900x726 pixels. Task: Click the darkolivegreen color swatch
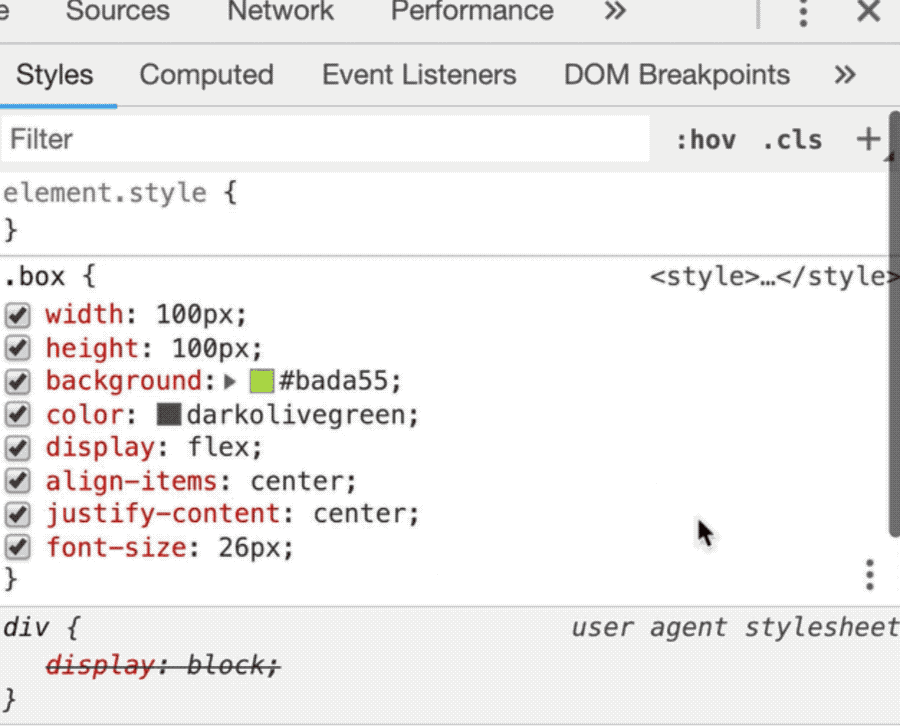pyautogui.click(x=169, y=415)
